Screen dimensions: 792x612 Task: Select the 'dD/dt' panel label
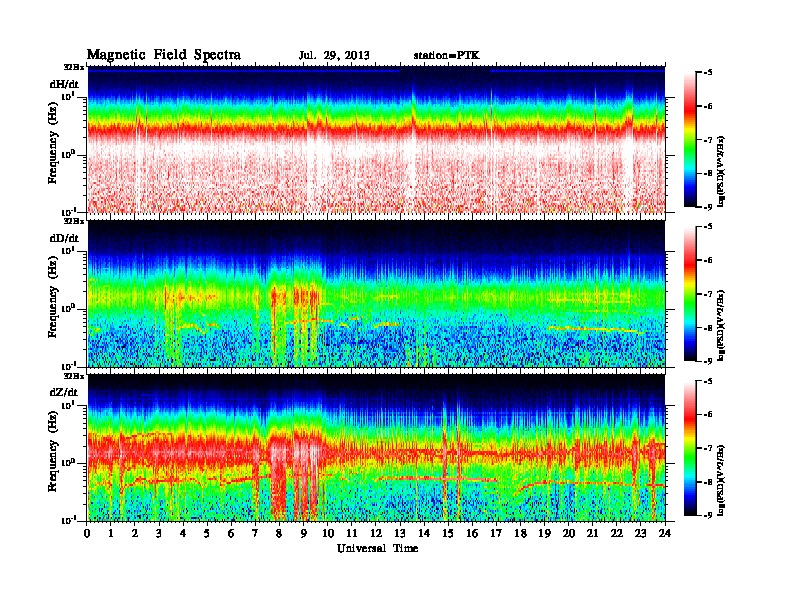coord(65,238)
